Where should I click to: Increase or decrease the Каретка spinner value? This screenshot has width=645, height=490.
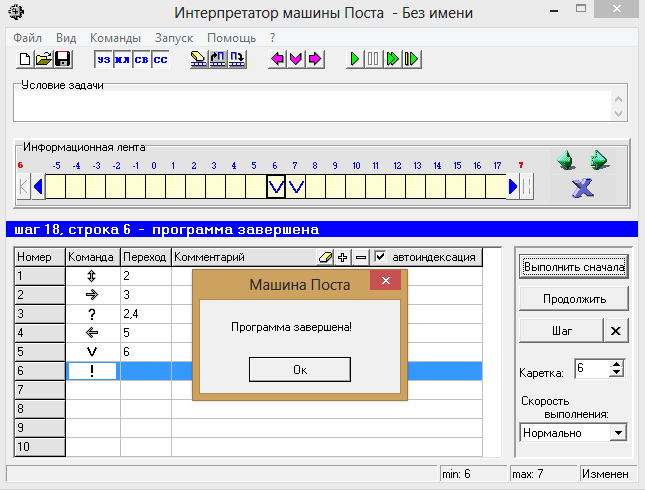[x=616, y=368]
